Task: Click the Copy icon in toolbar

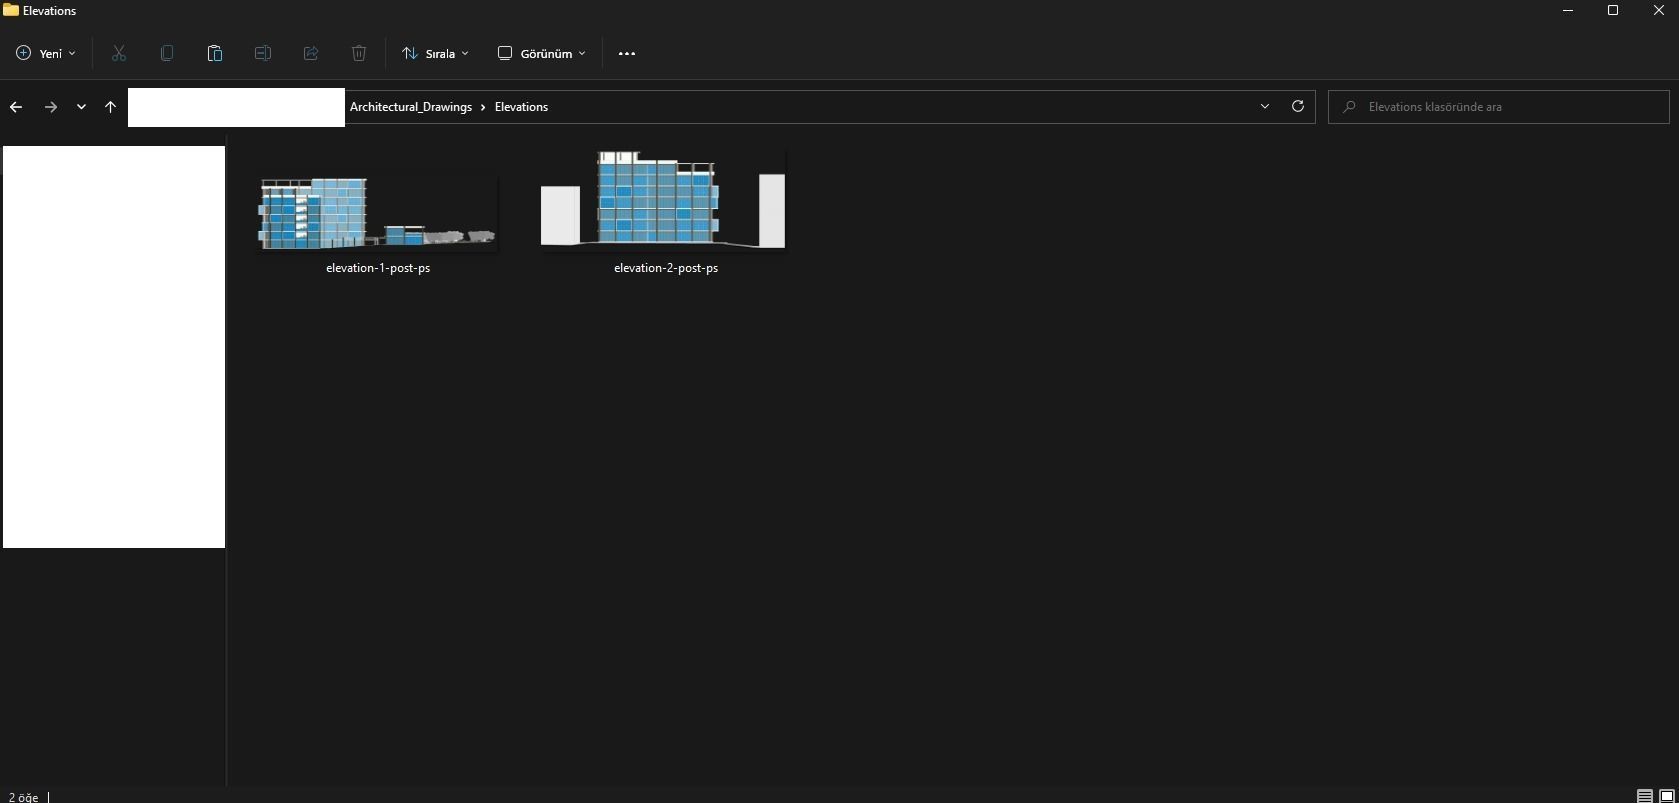Action: (x=167, y=53)
